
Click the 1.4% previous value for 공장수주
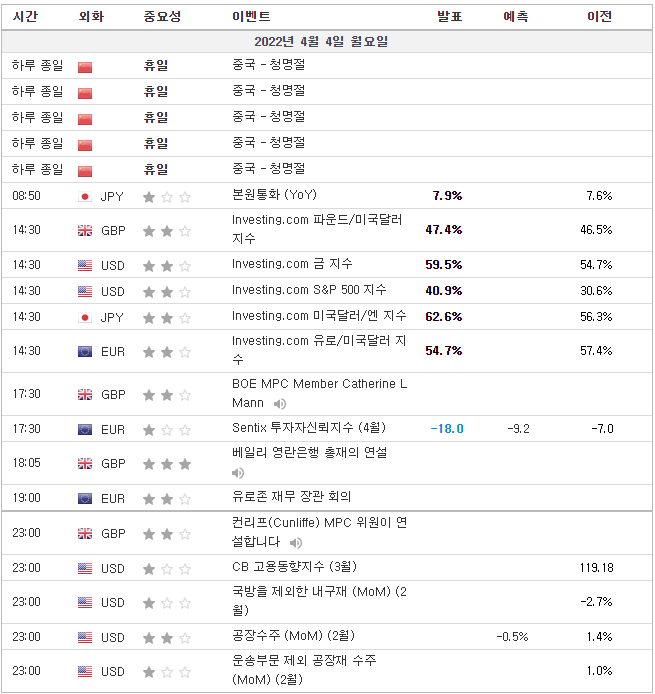pyautogui.click(x=600, y=637)
